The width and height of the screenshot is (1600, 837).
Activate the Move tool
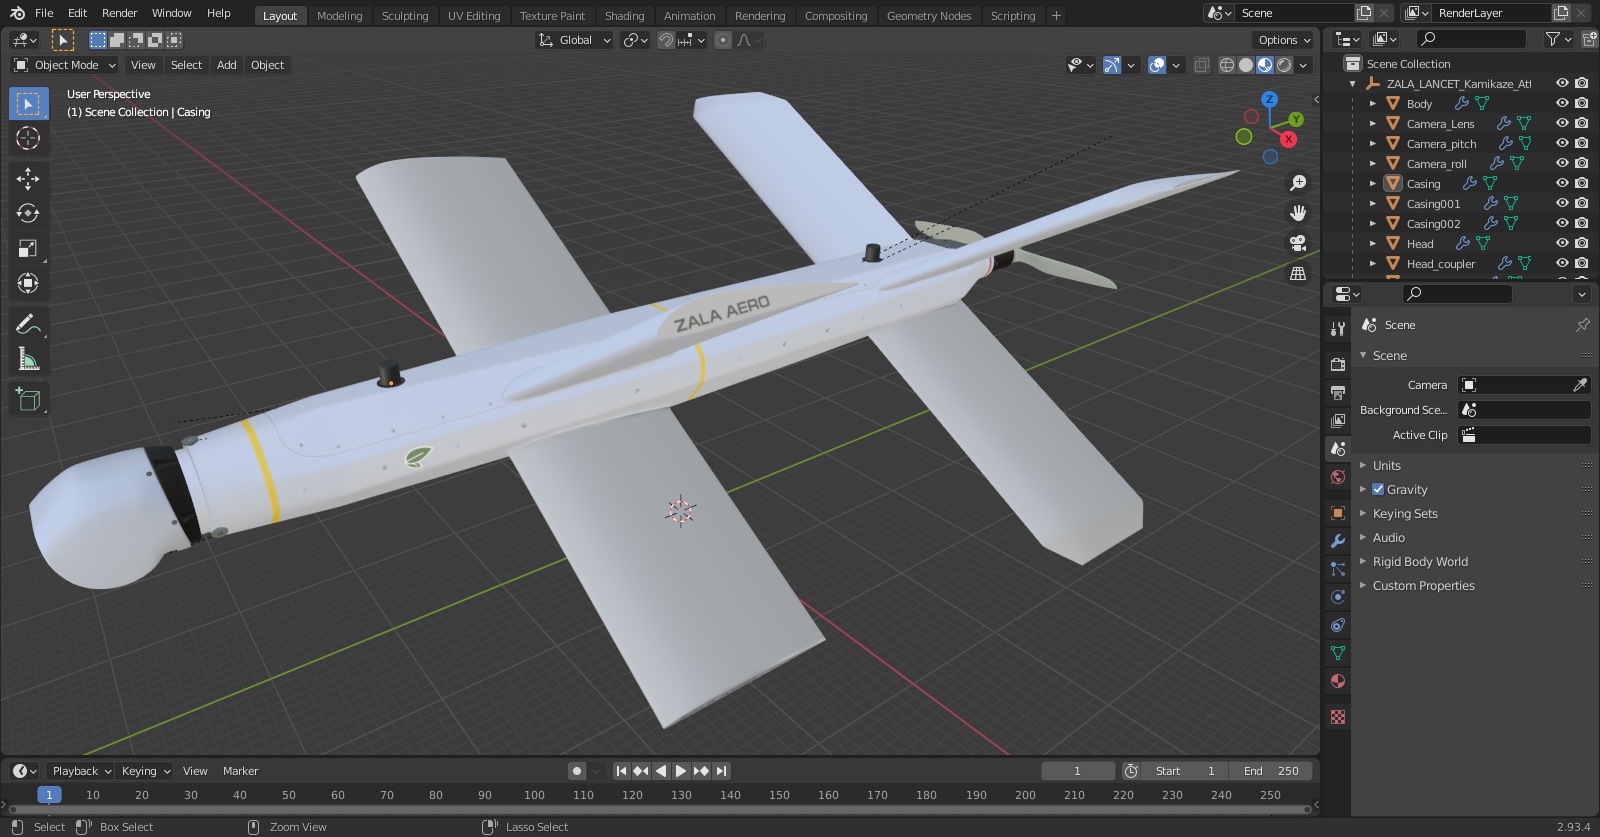coord(28,179)
